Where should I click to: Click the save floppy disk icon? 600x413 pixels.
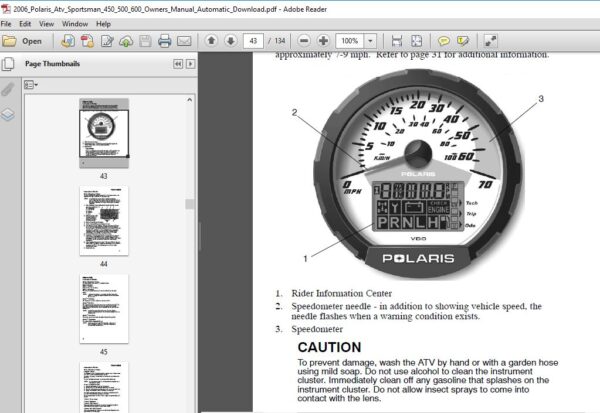pyautogui.click(x=145, y=41)
